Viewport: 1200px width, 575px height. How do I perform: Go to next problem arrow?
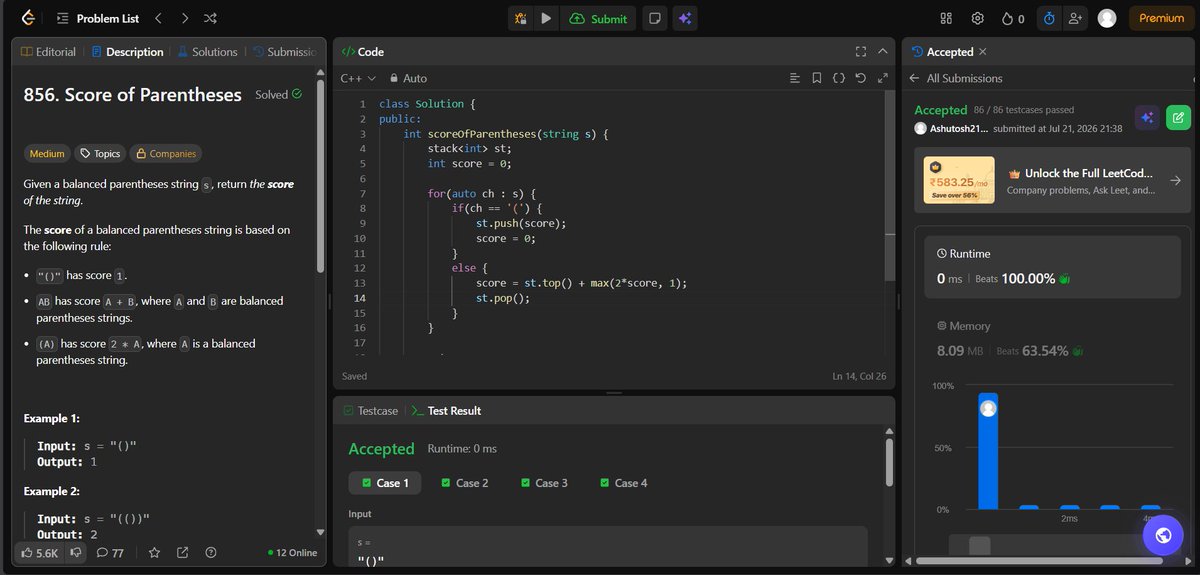coord(184,18)
